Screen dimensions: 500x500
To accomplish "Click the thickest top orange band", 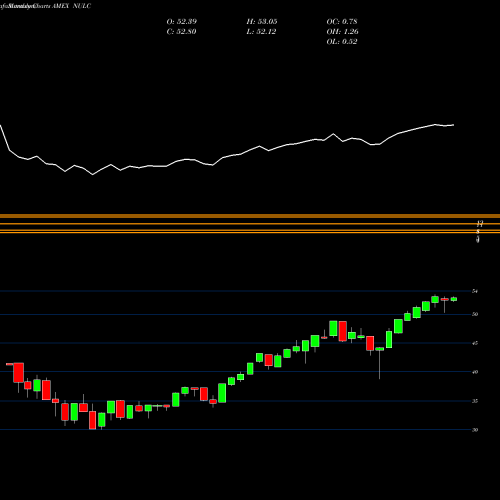I will 250,216.
